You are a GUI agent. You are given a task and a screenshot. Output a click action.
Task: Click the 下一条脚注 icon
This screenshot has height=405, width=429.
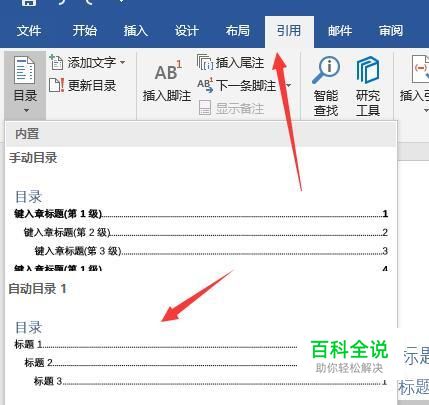click(205, 85)
